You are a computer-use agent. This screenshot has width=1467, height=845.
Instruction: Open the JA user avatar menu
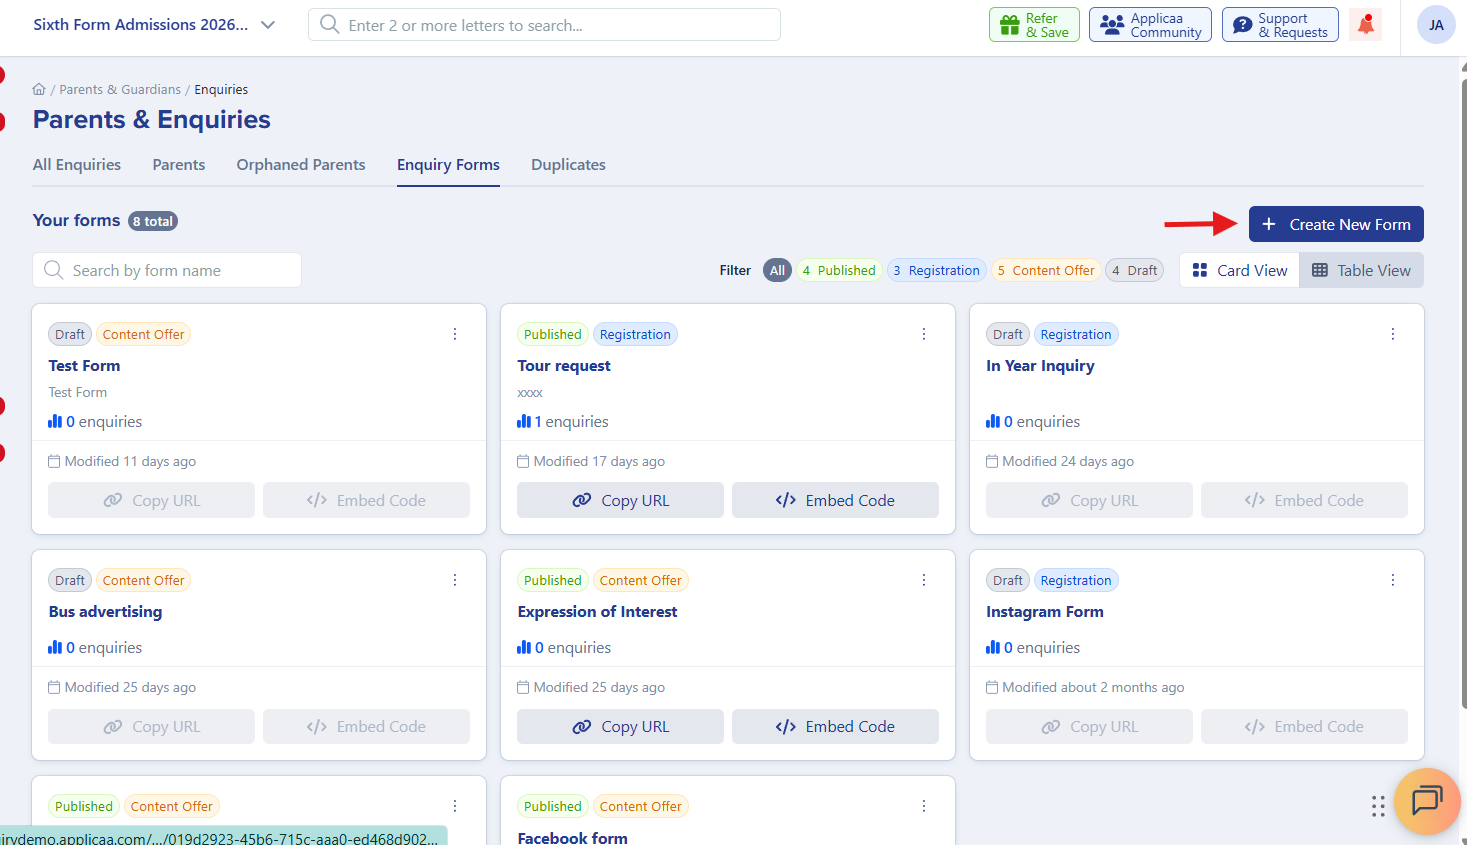pos(1436,25)
